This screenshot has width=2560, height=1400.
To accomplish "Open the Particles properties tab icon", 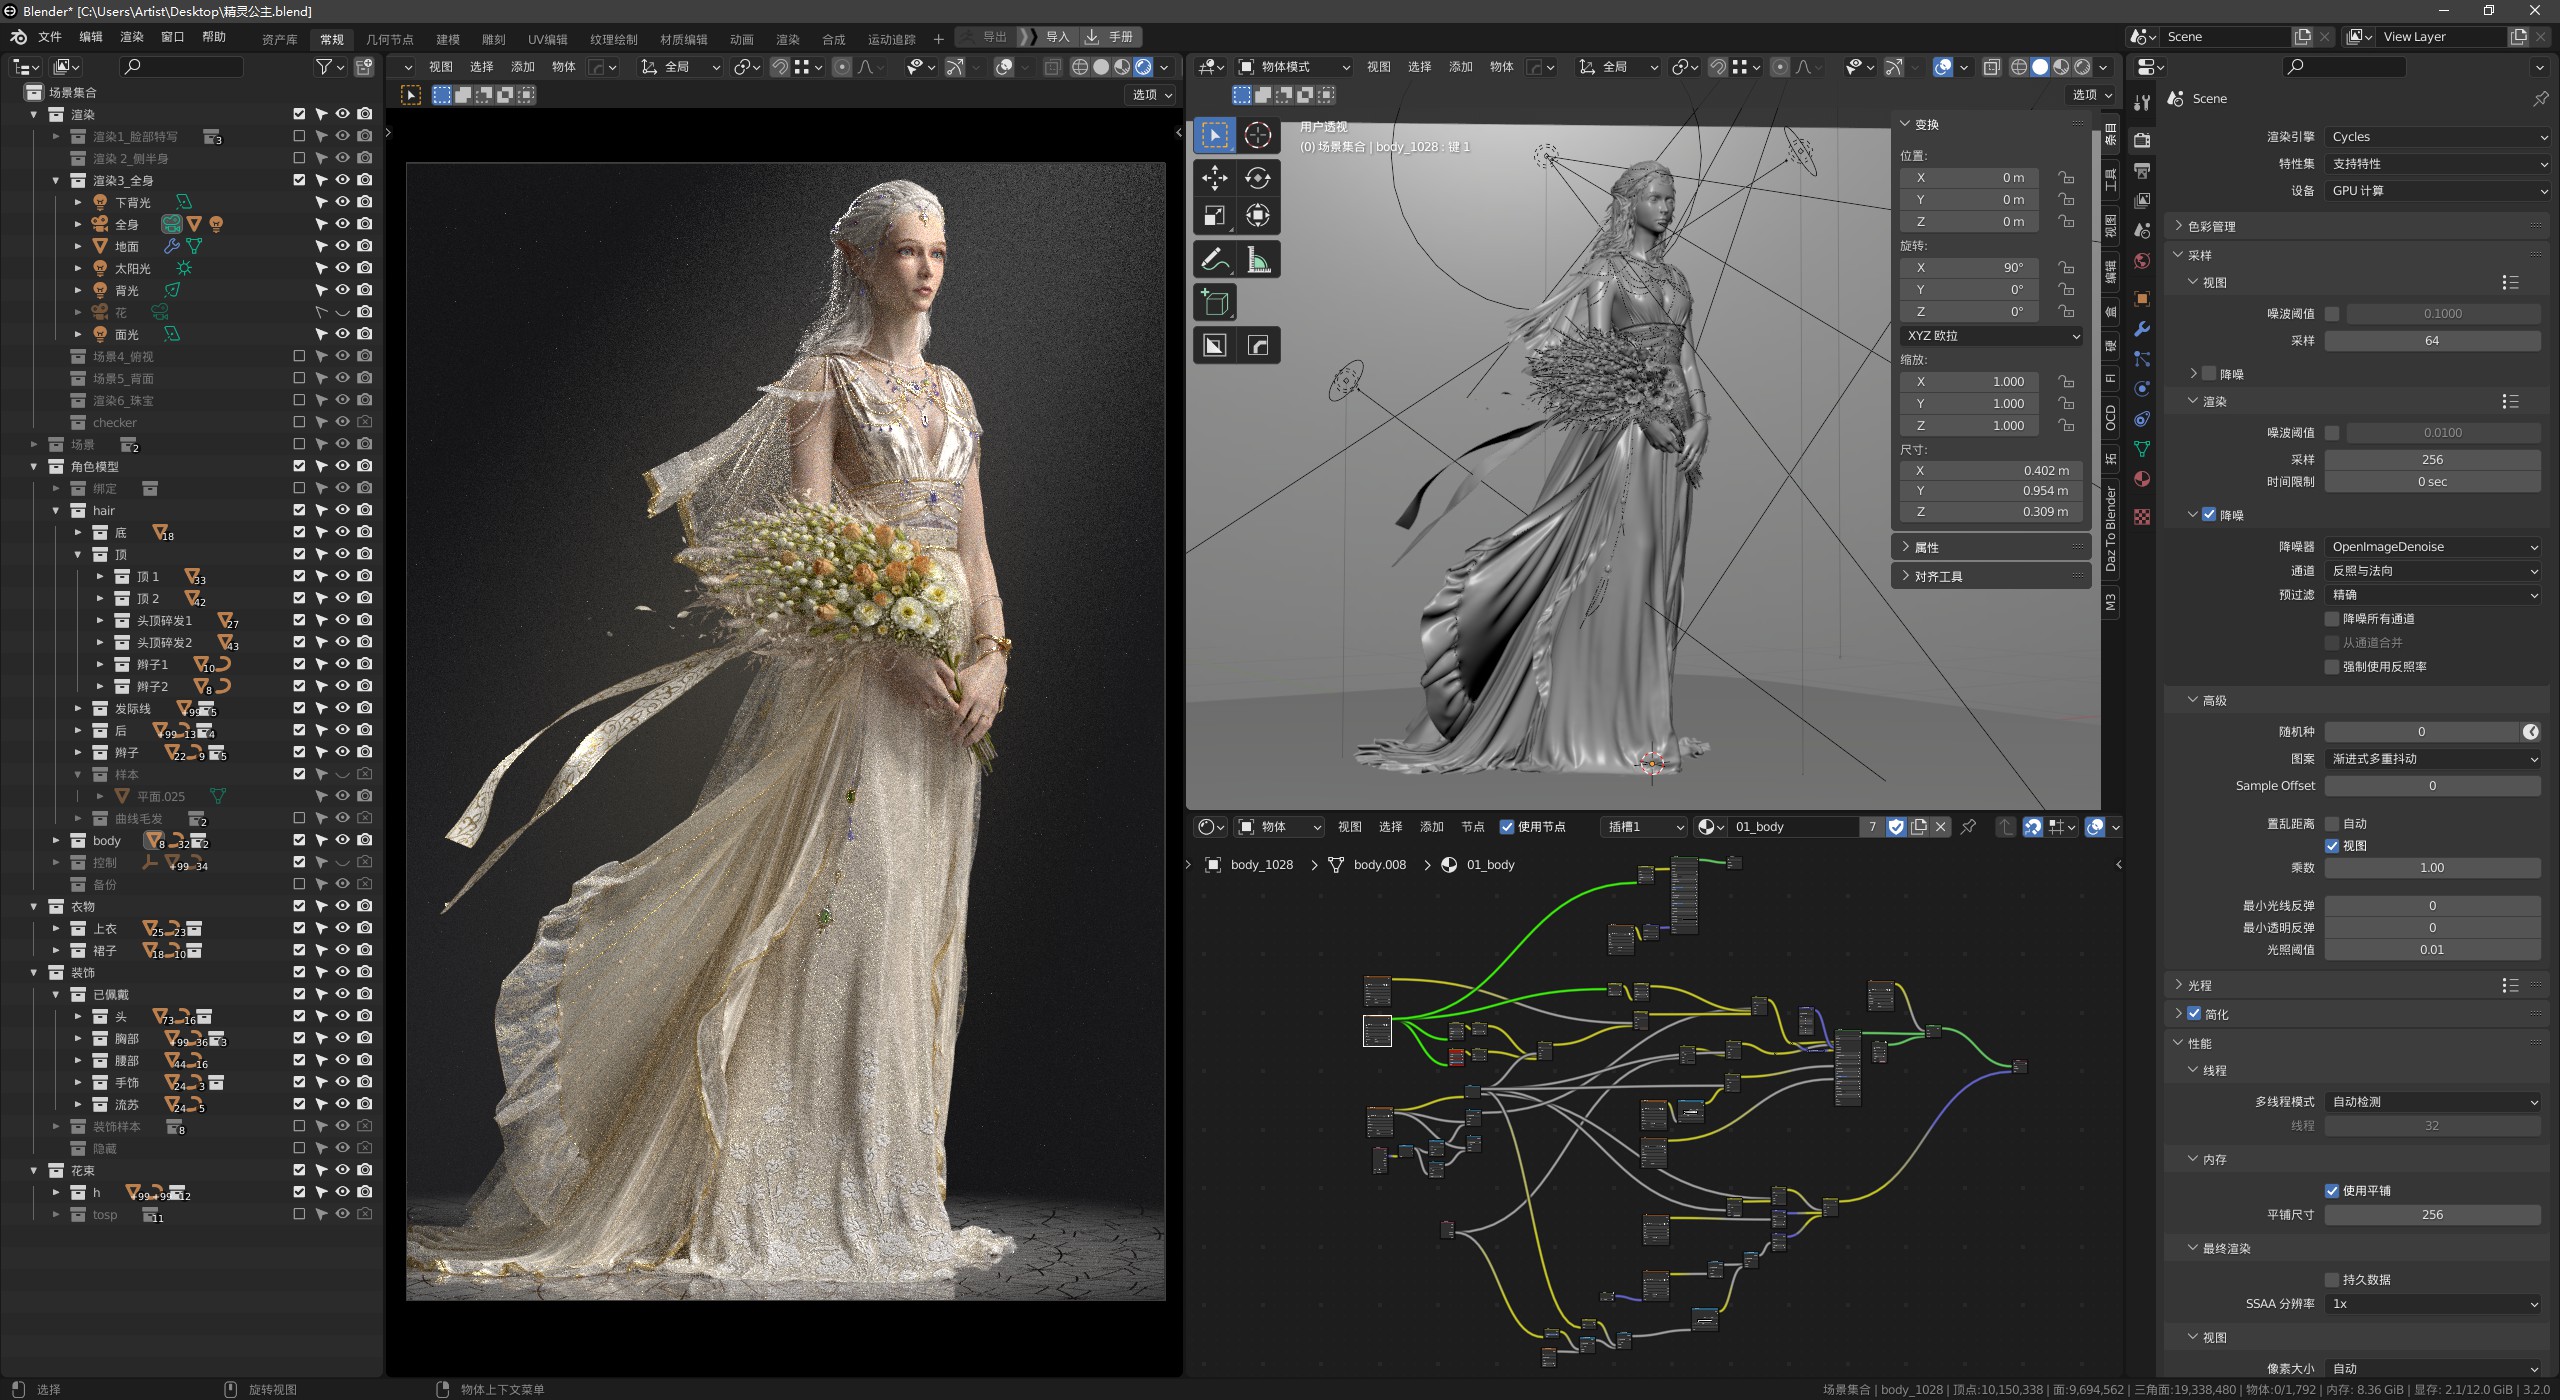I will pos(2142,359).
